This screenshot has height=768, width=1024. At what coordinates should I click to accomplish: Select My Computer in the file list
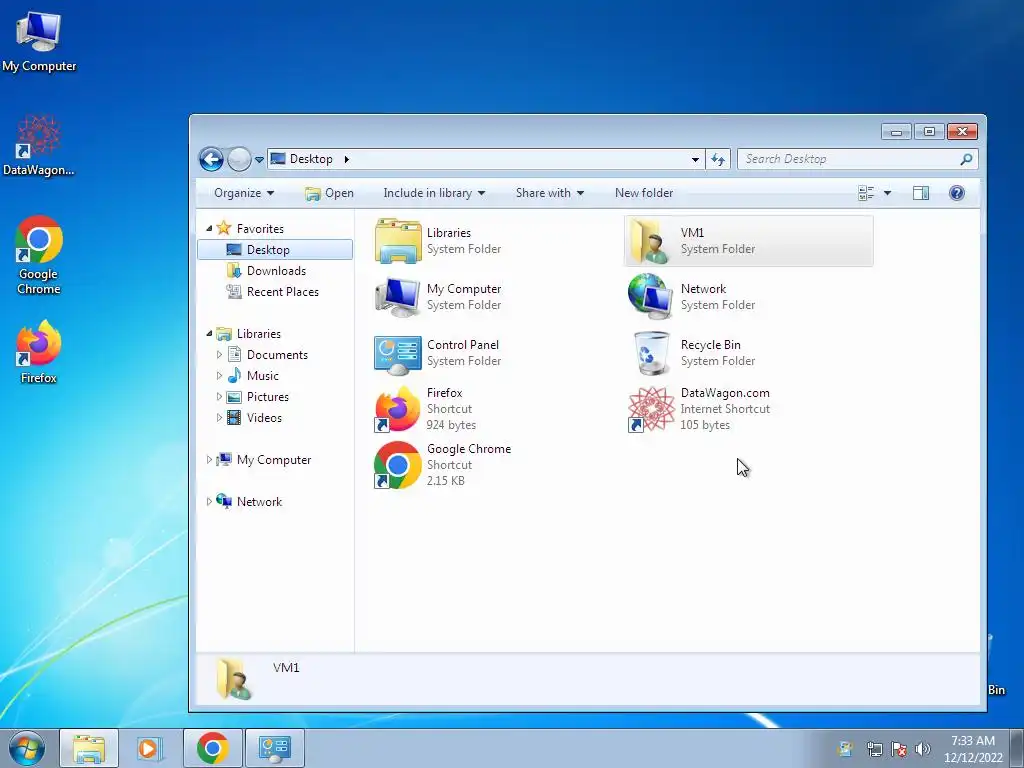[x=439, y=297]
